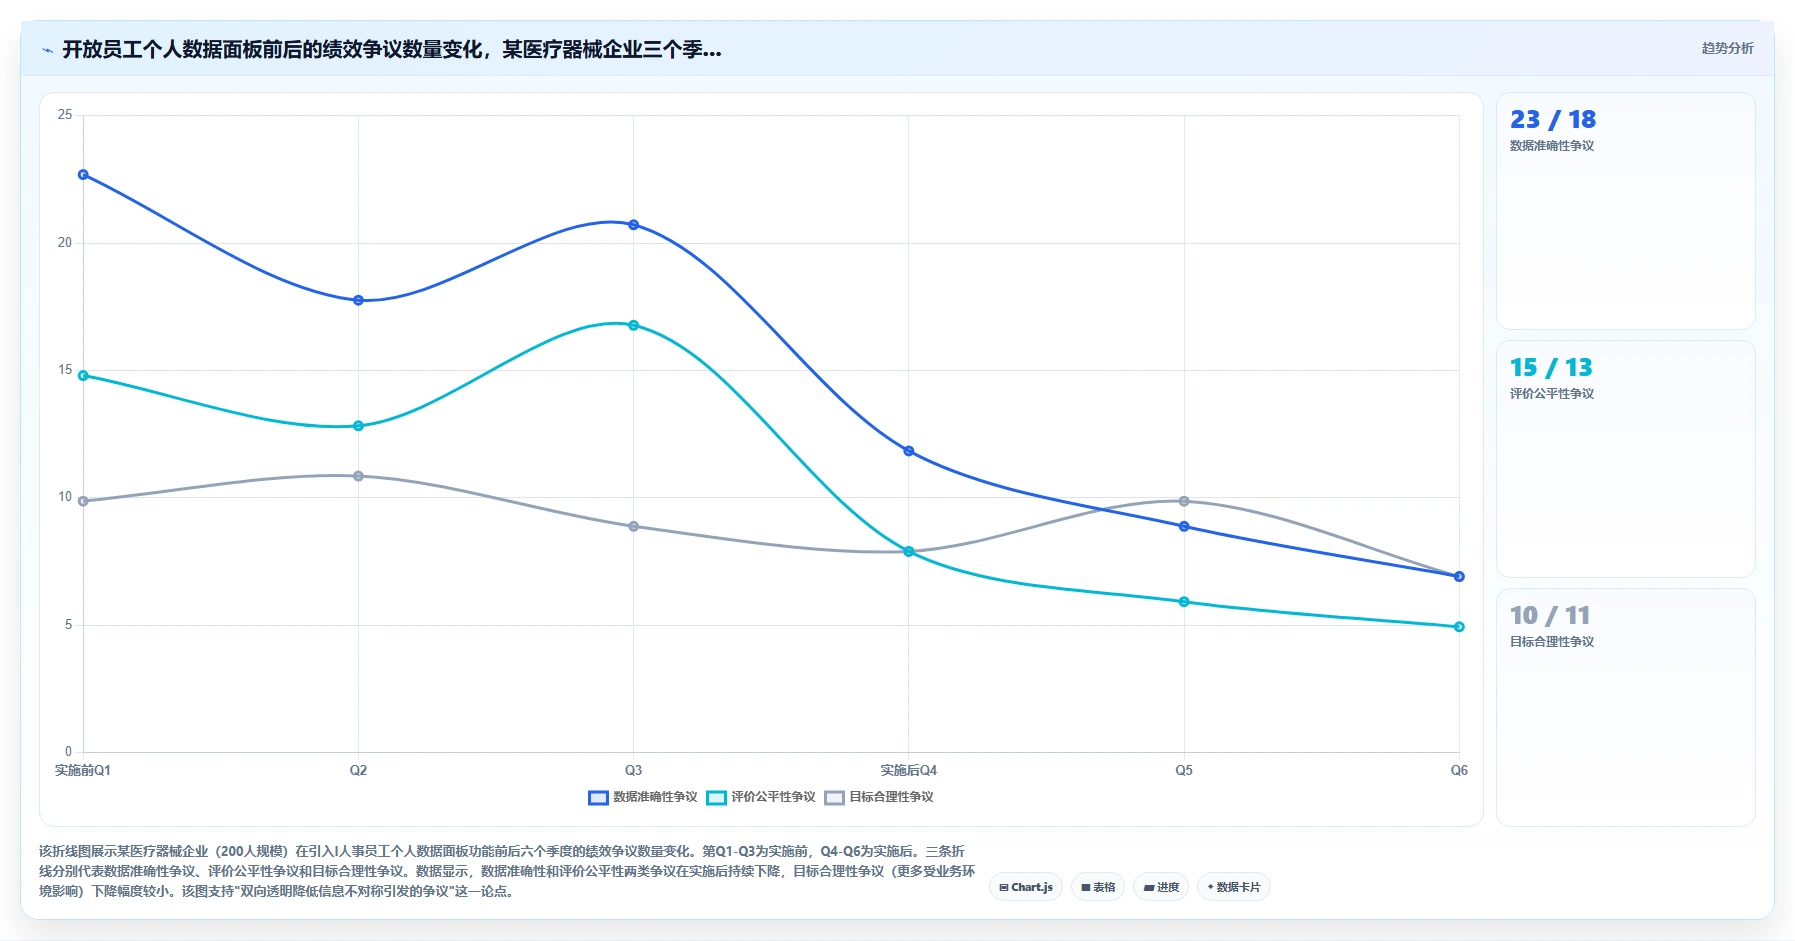Screen dimensions: 1795x941
Task: Click the panel title about 绩效争议数量变化
Action: pyautogui.click(x=392, y=50)
